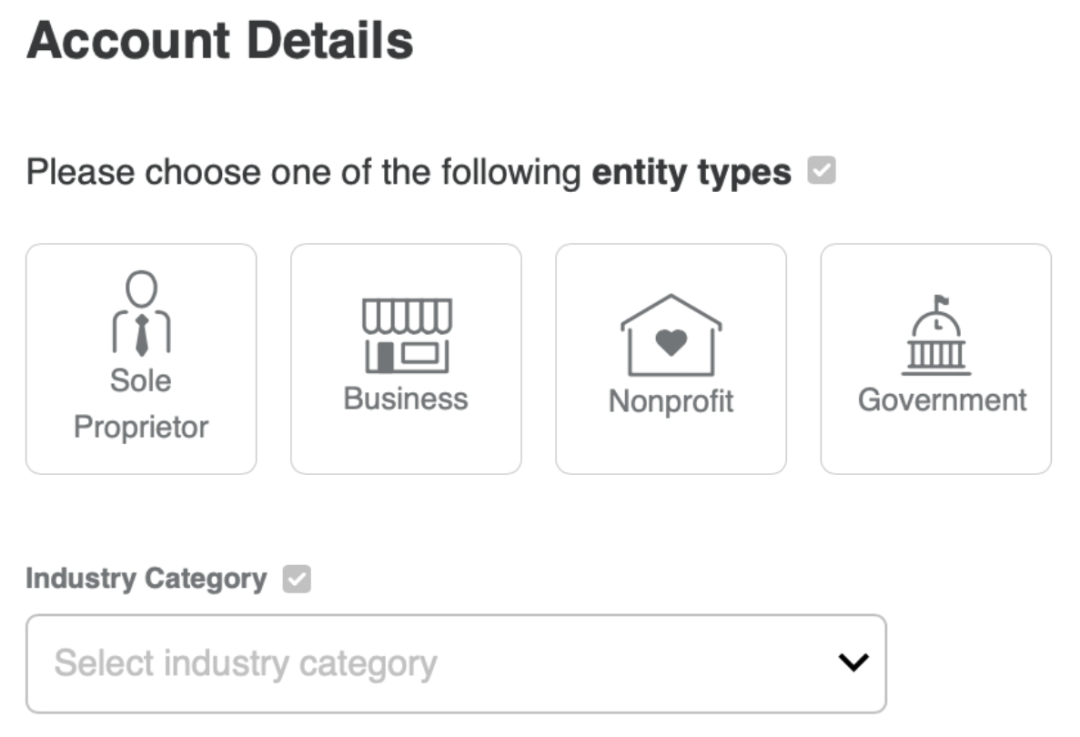The height and width of the screenshot is (737, 1080).
Task: Choose the 'Sole Proprietor' text label
Action: (141, 404)
